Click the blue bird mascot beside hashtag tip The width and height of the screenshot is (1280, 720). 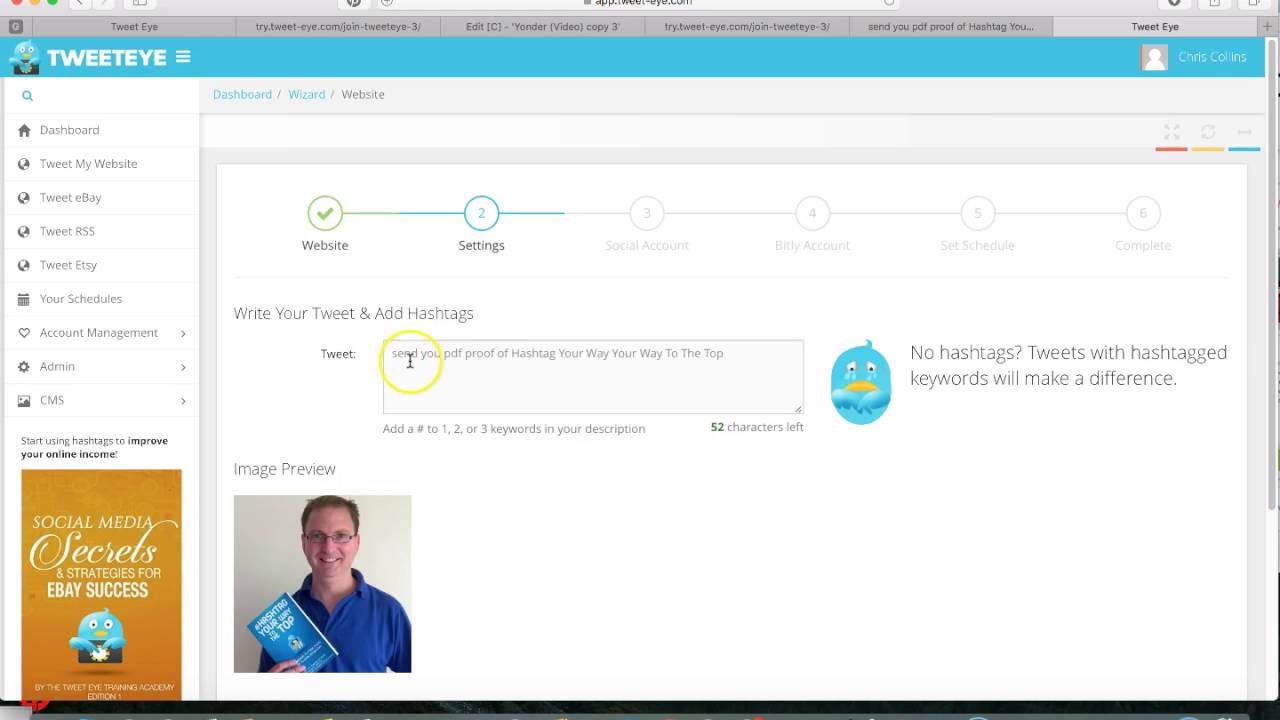pos(861,383)
